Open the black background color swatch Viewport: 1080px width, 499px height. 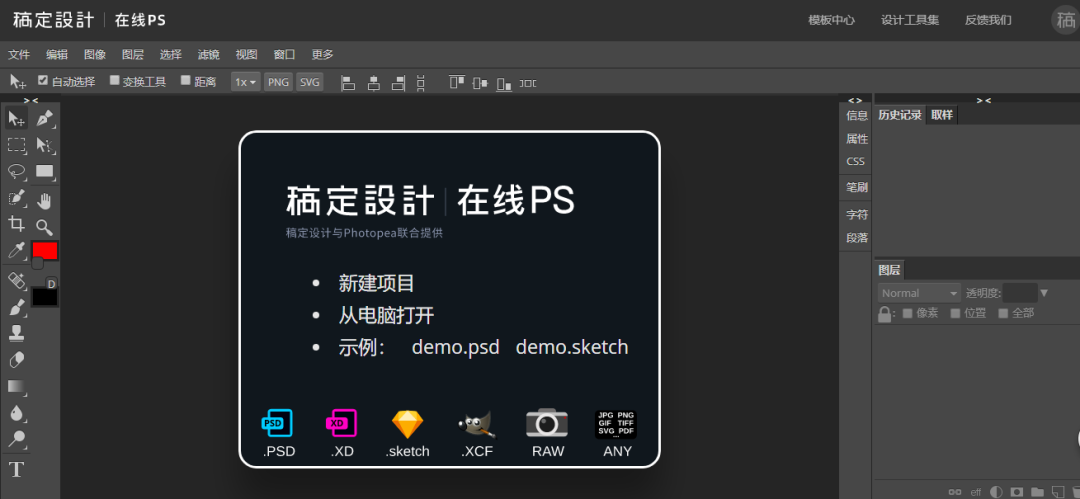tap(45, 297)
